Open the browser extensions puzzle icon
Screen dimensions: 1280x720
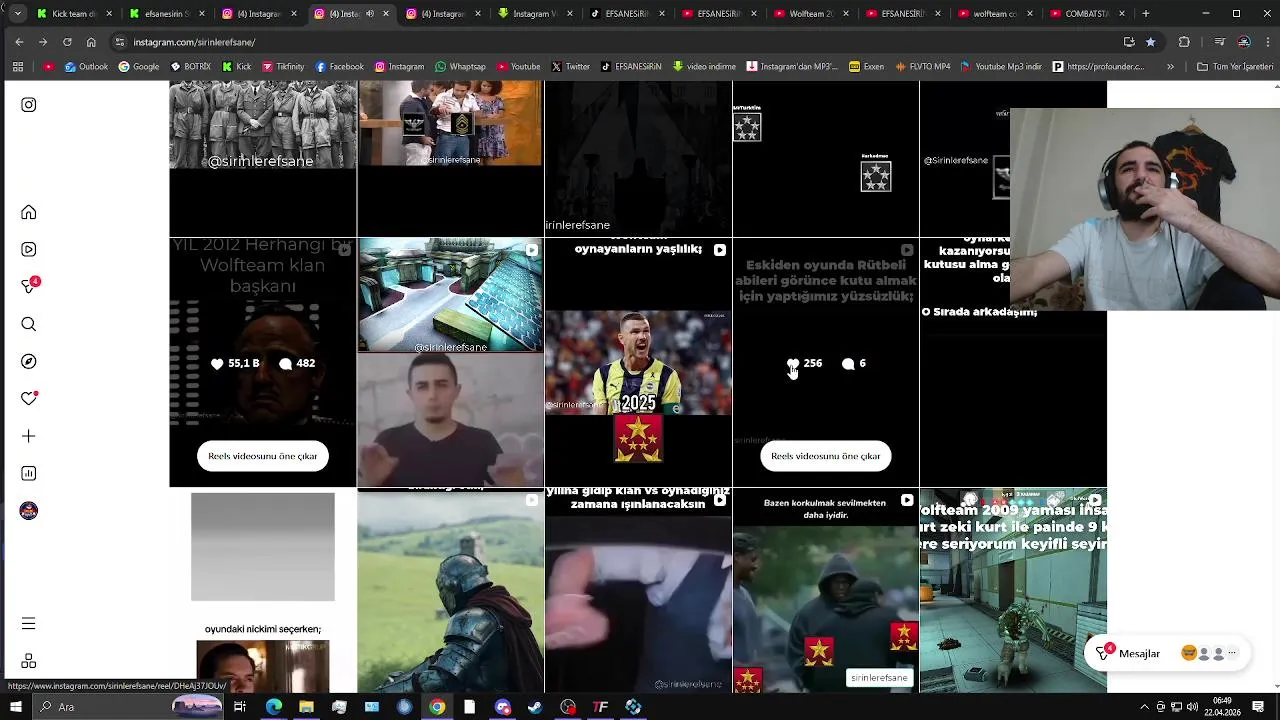[1185, 42]
